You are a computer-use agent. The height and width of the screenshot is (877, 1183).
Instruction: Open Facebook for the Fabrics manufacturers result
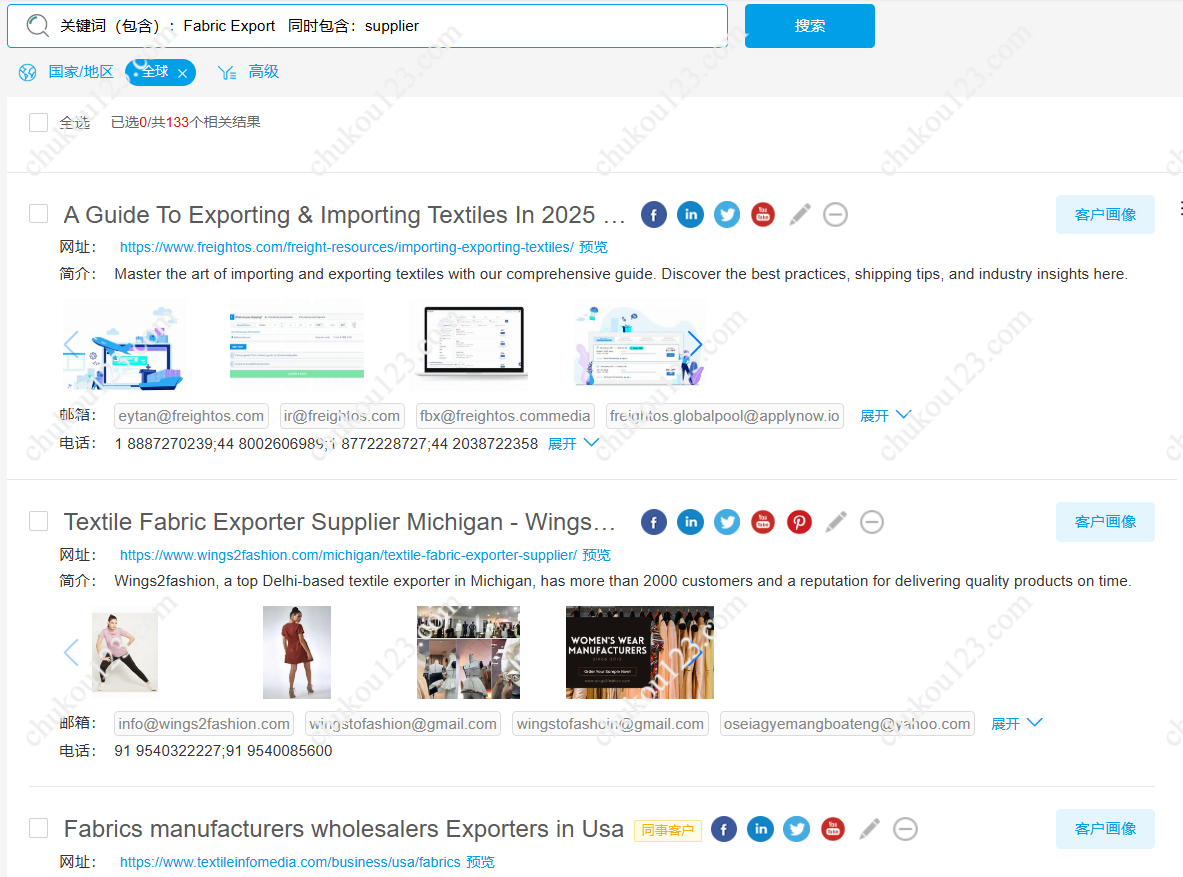[x=724, y=829]
